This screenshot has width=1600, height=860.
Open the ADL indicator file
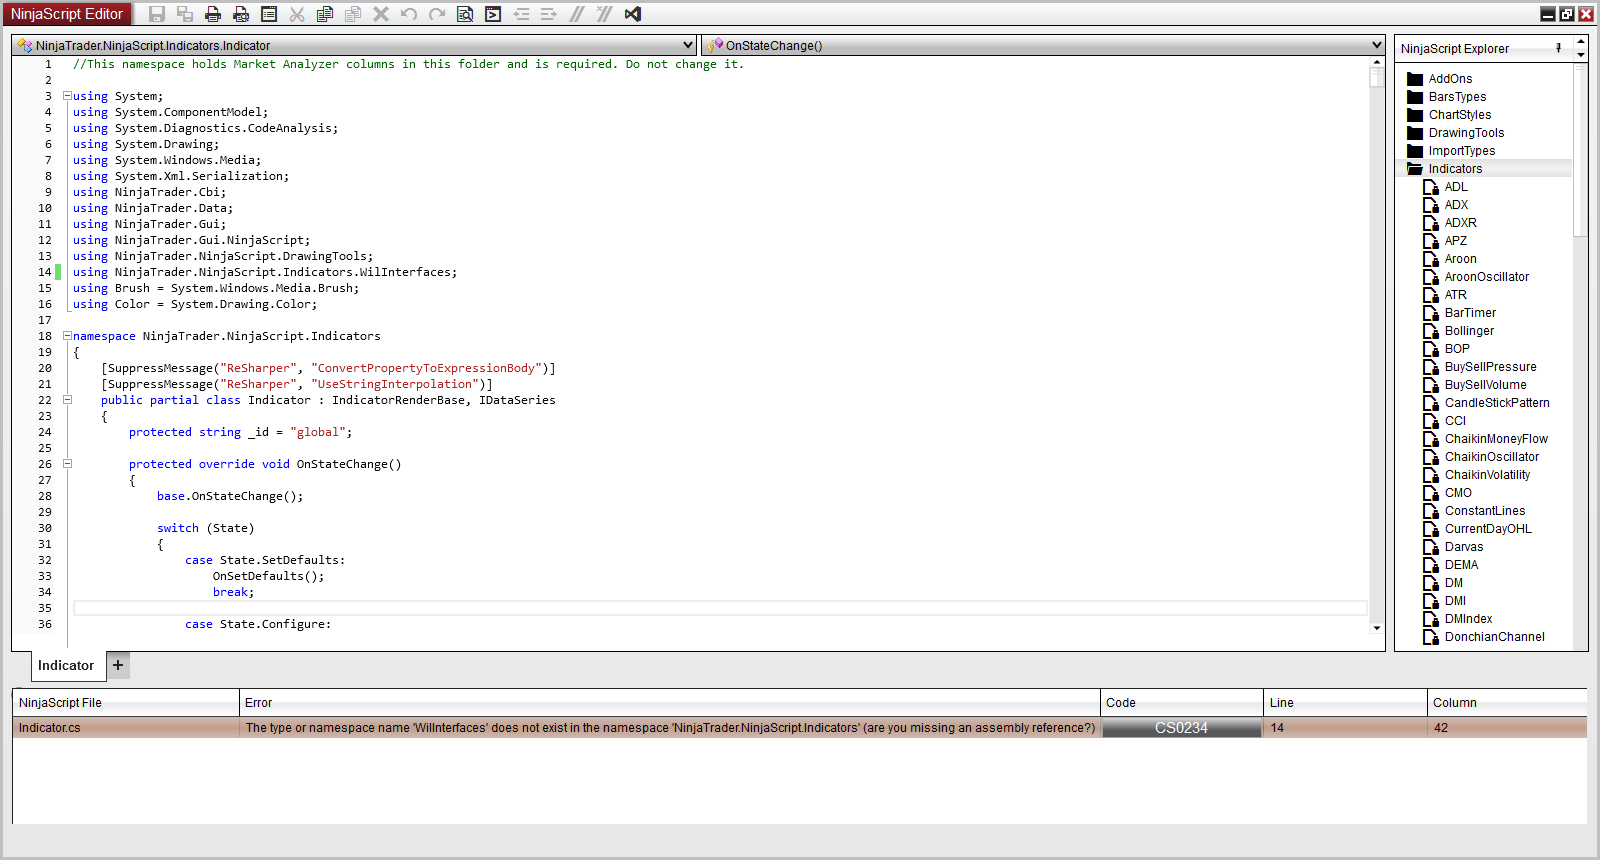click(x=1456, y=187)
